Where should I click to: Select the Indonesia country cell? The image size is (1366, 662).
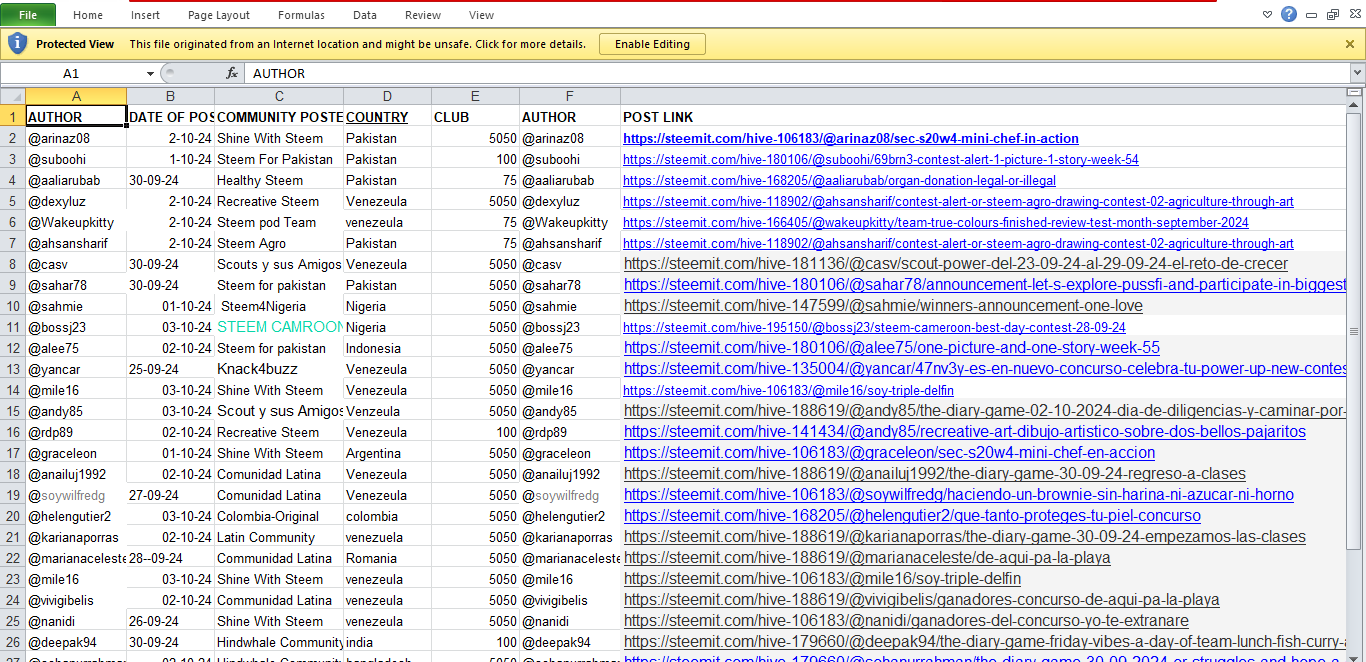pos(387,348)
